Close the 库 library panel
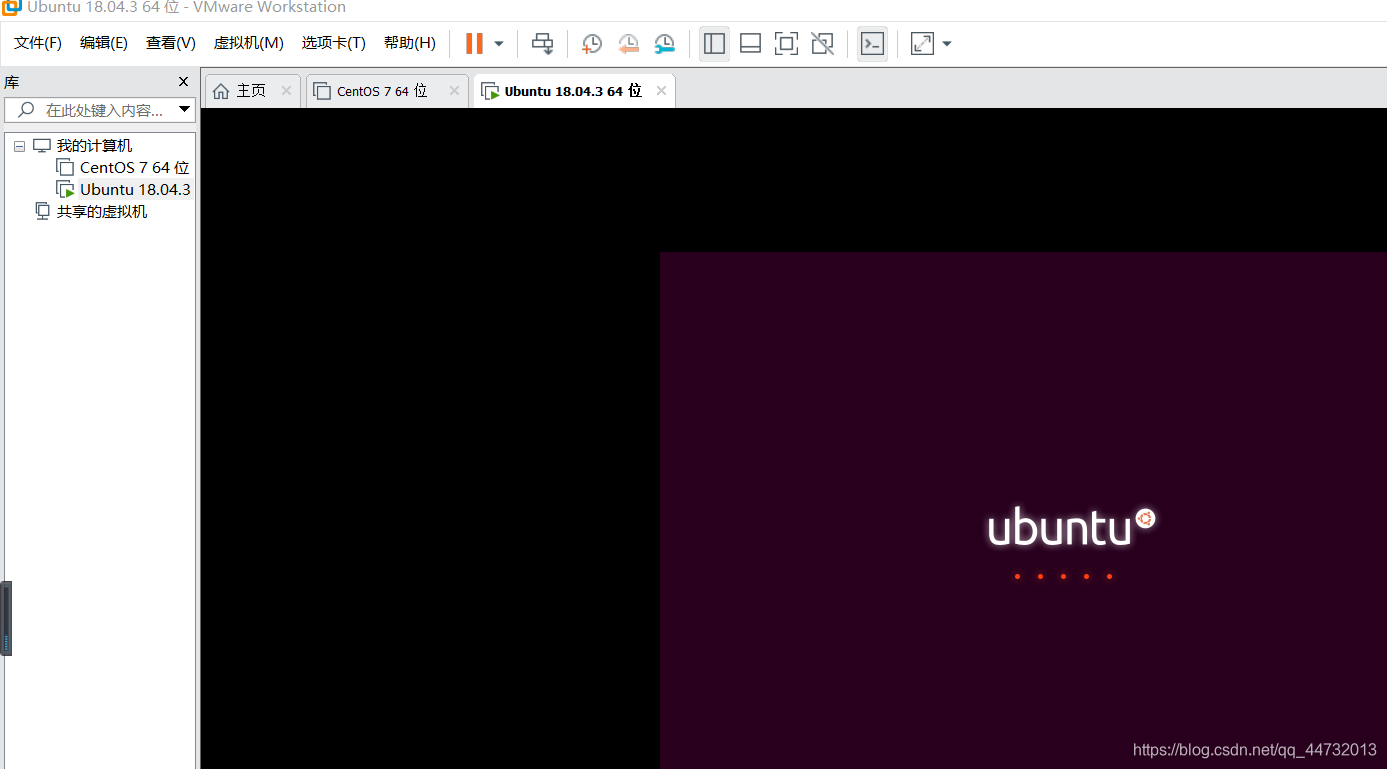 point(183,82)
